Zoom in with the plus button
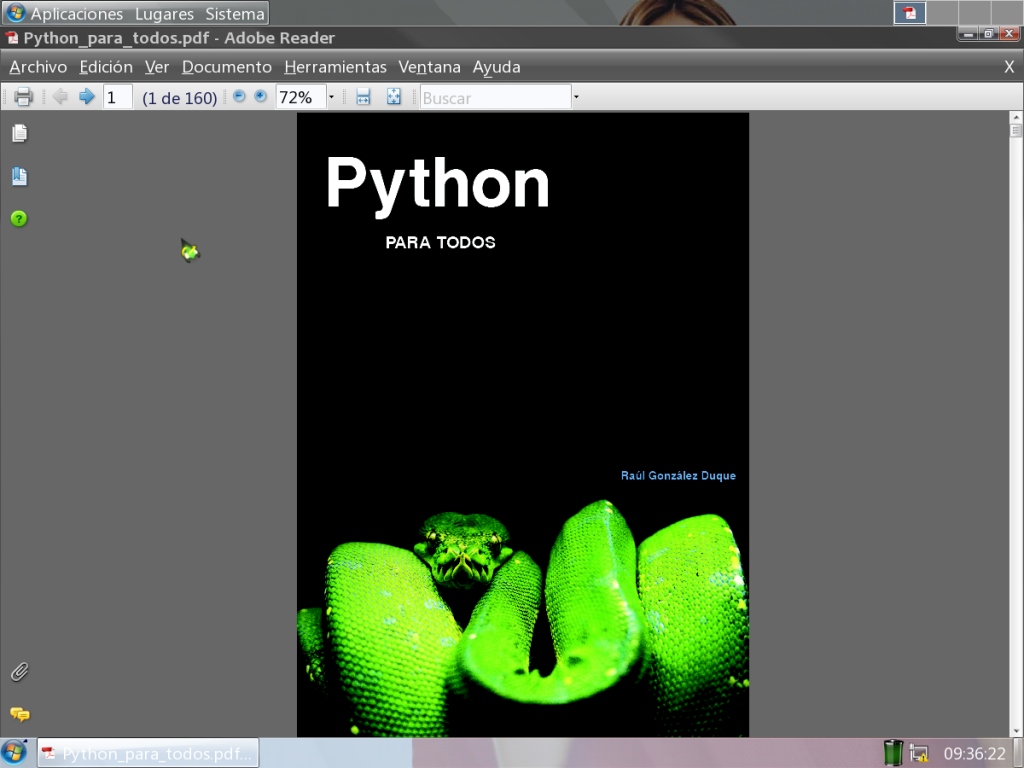The height and width of the screenshot is (768, 1024). point(261,97)
